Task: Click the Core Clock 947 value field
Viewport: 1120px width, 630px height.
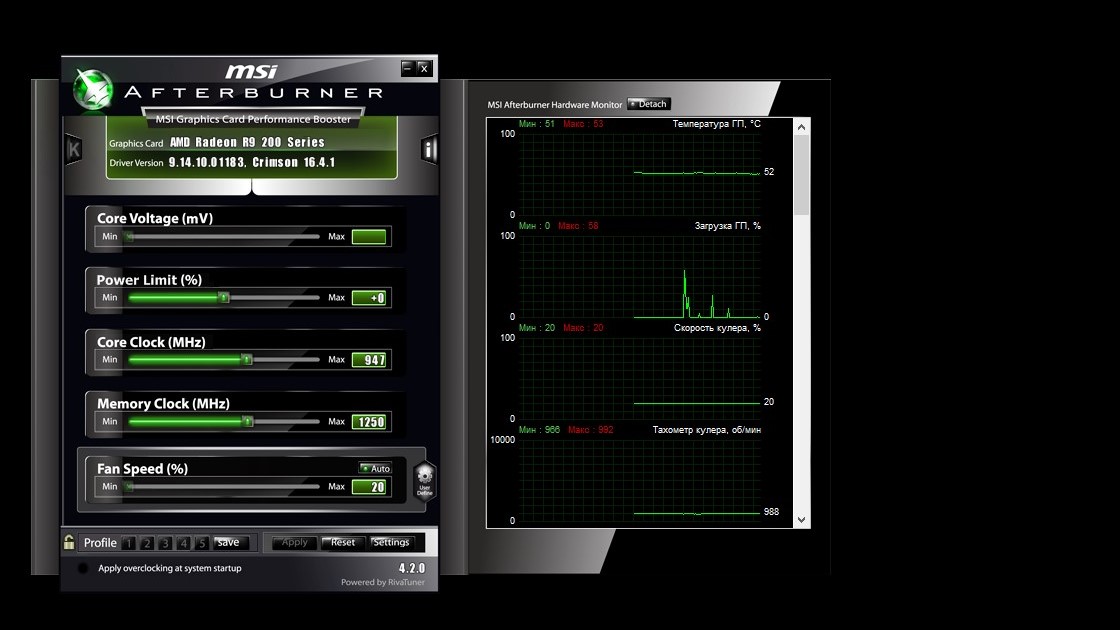Action: 369,360
